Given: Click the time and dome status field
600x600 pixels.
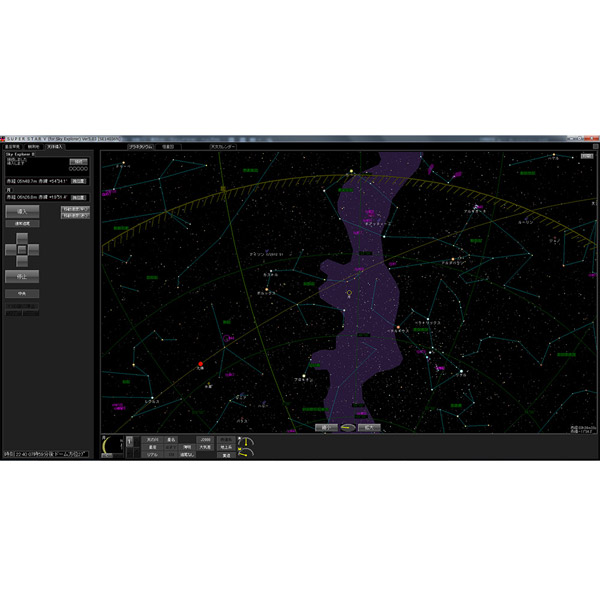Looking at the screenshot, I should click(47, 454).
